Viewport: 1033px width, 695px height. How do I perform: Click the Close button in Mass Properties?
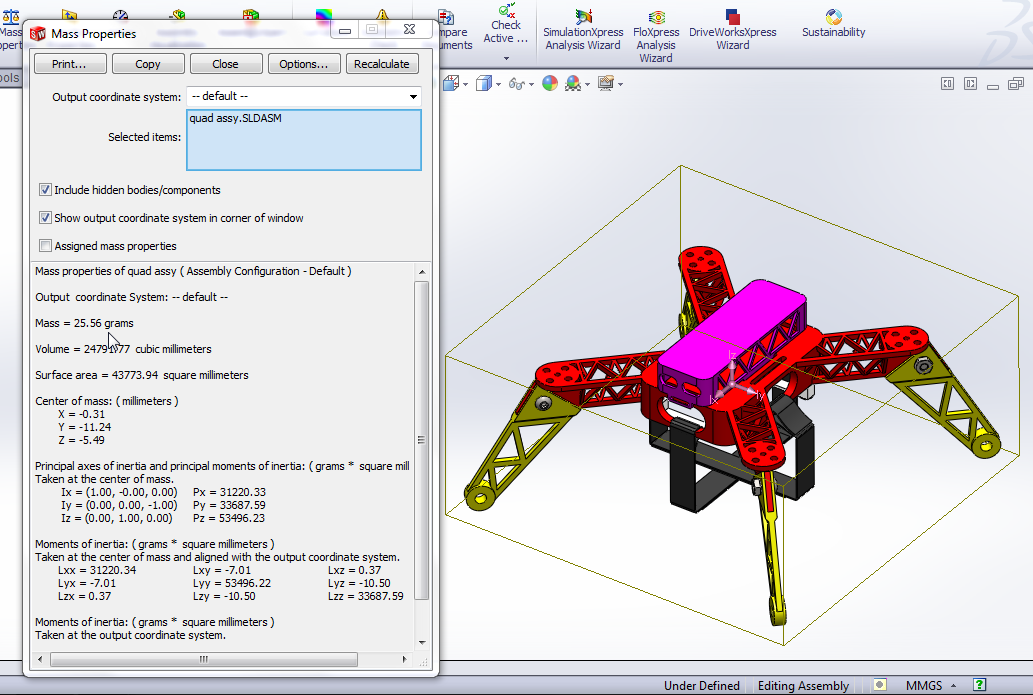pyautogui.click(x=225, y=64)
